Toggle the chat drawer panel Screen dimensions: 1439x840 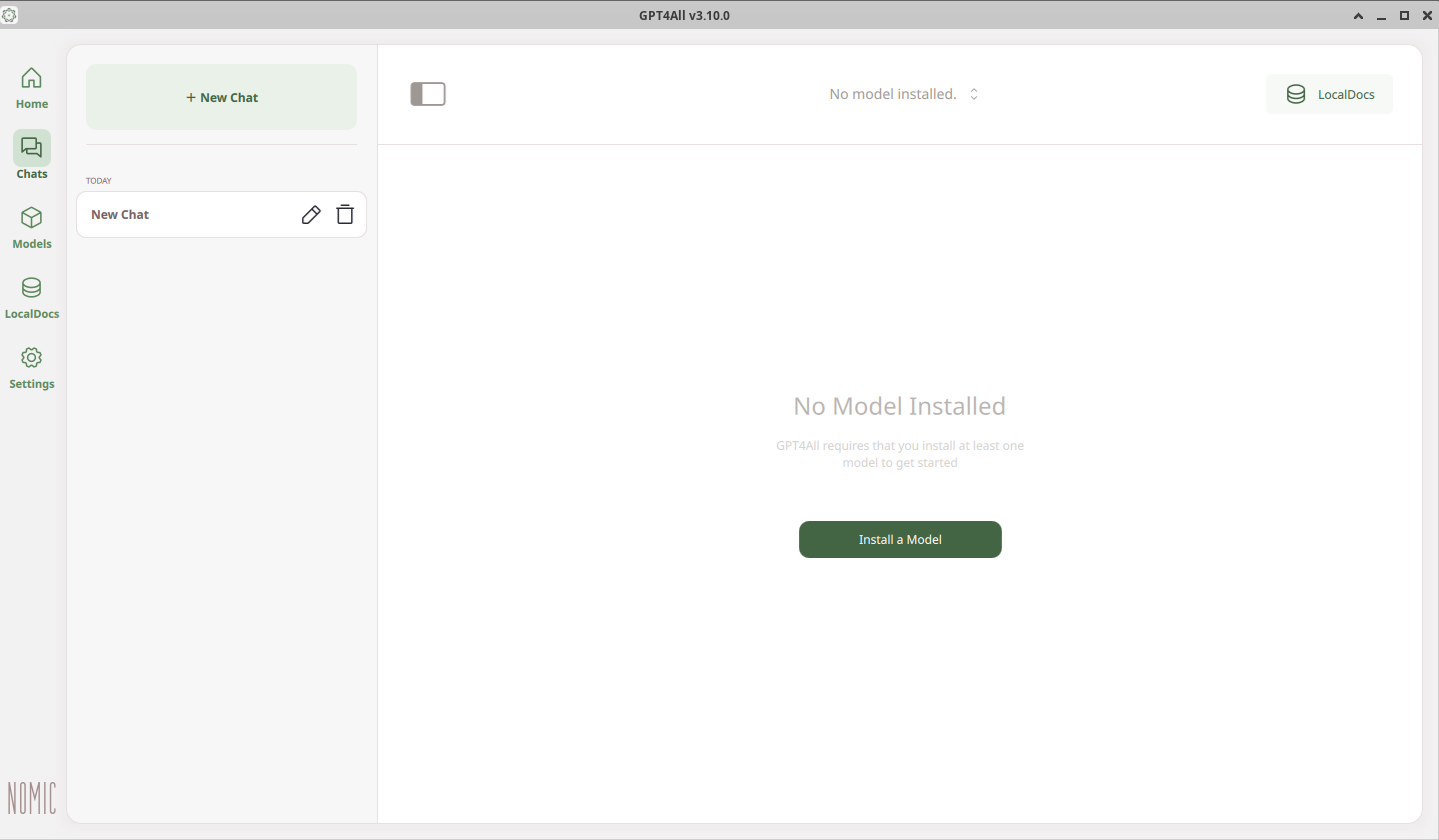[428, 94]
